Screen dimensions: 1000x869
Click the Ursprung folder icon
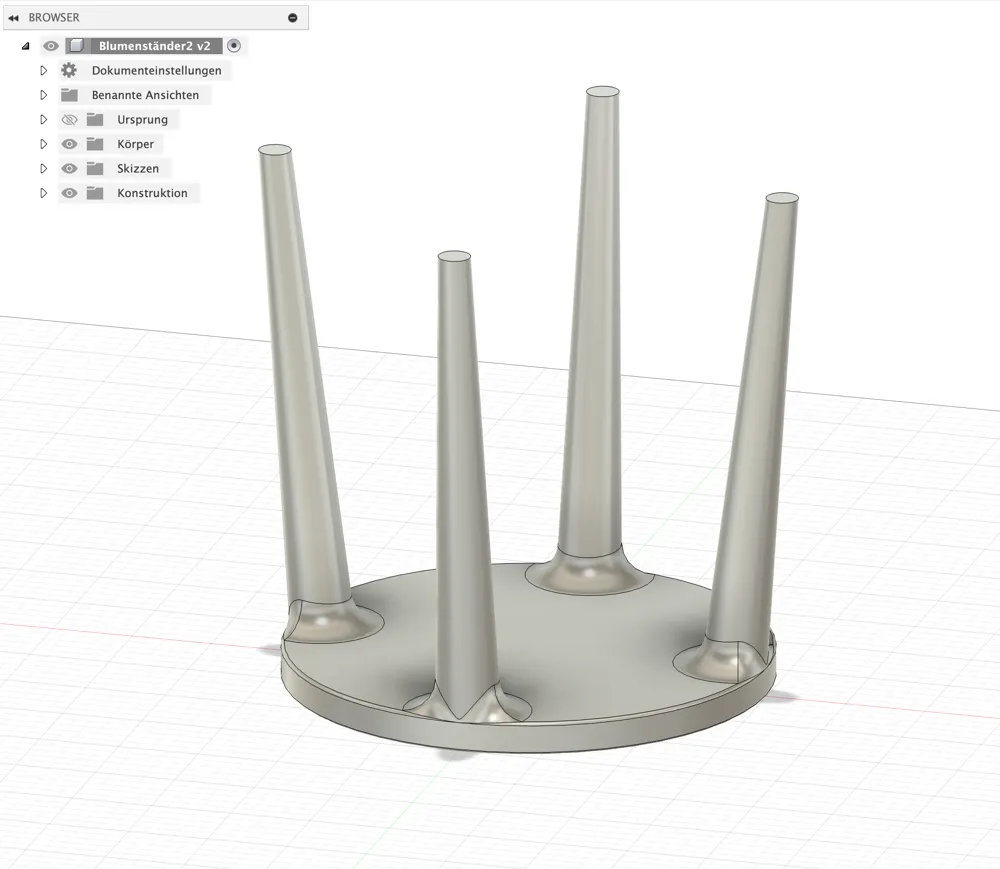[93, 119]
